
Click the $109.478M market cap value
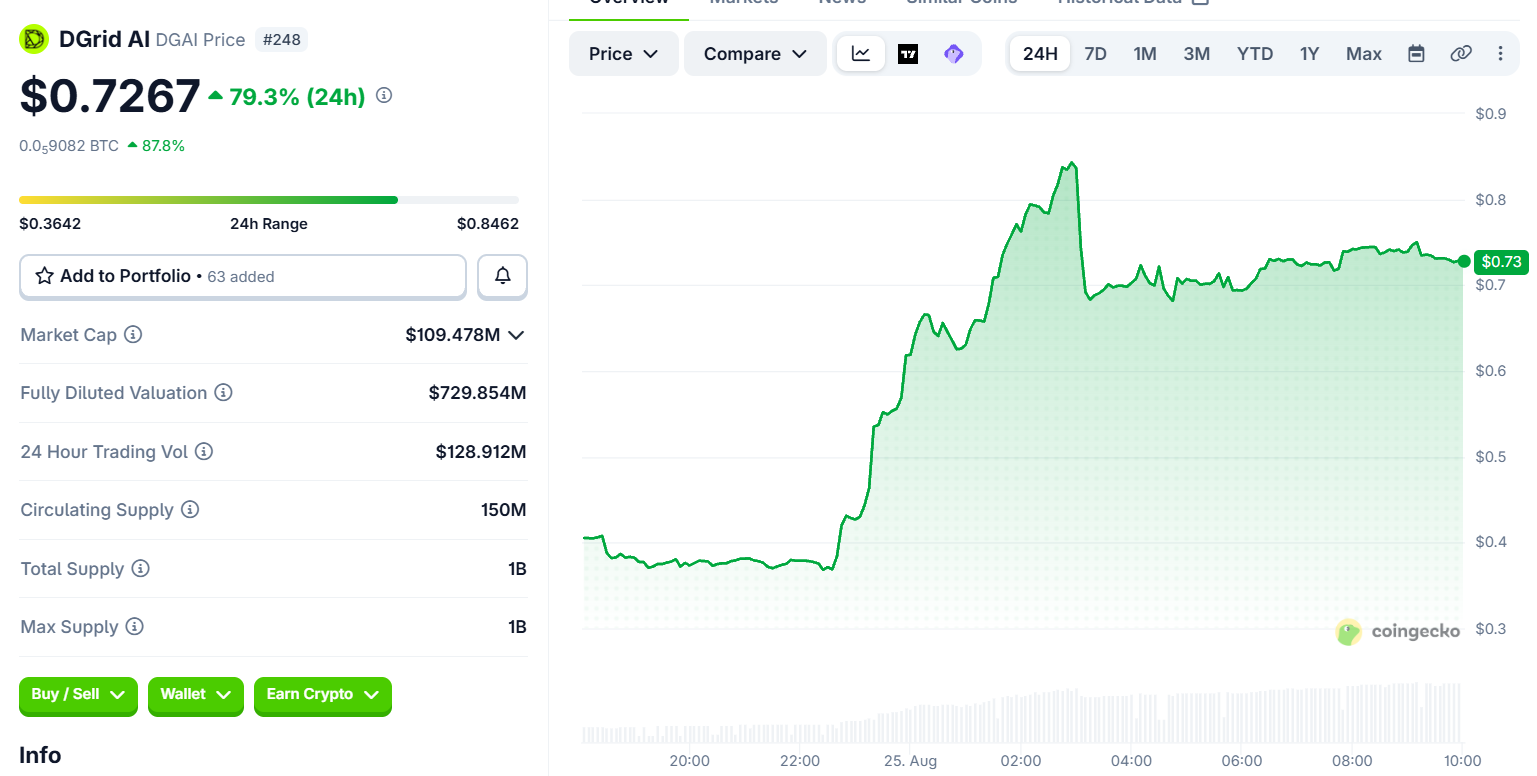tap(453, 335)
